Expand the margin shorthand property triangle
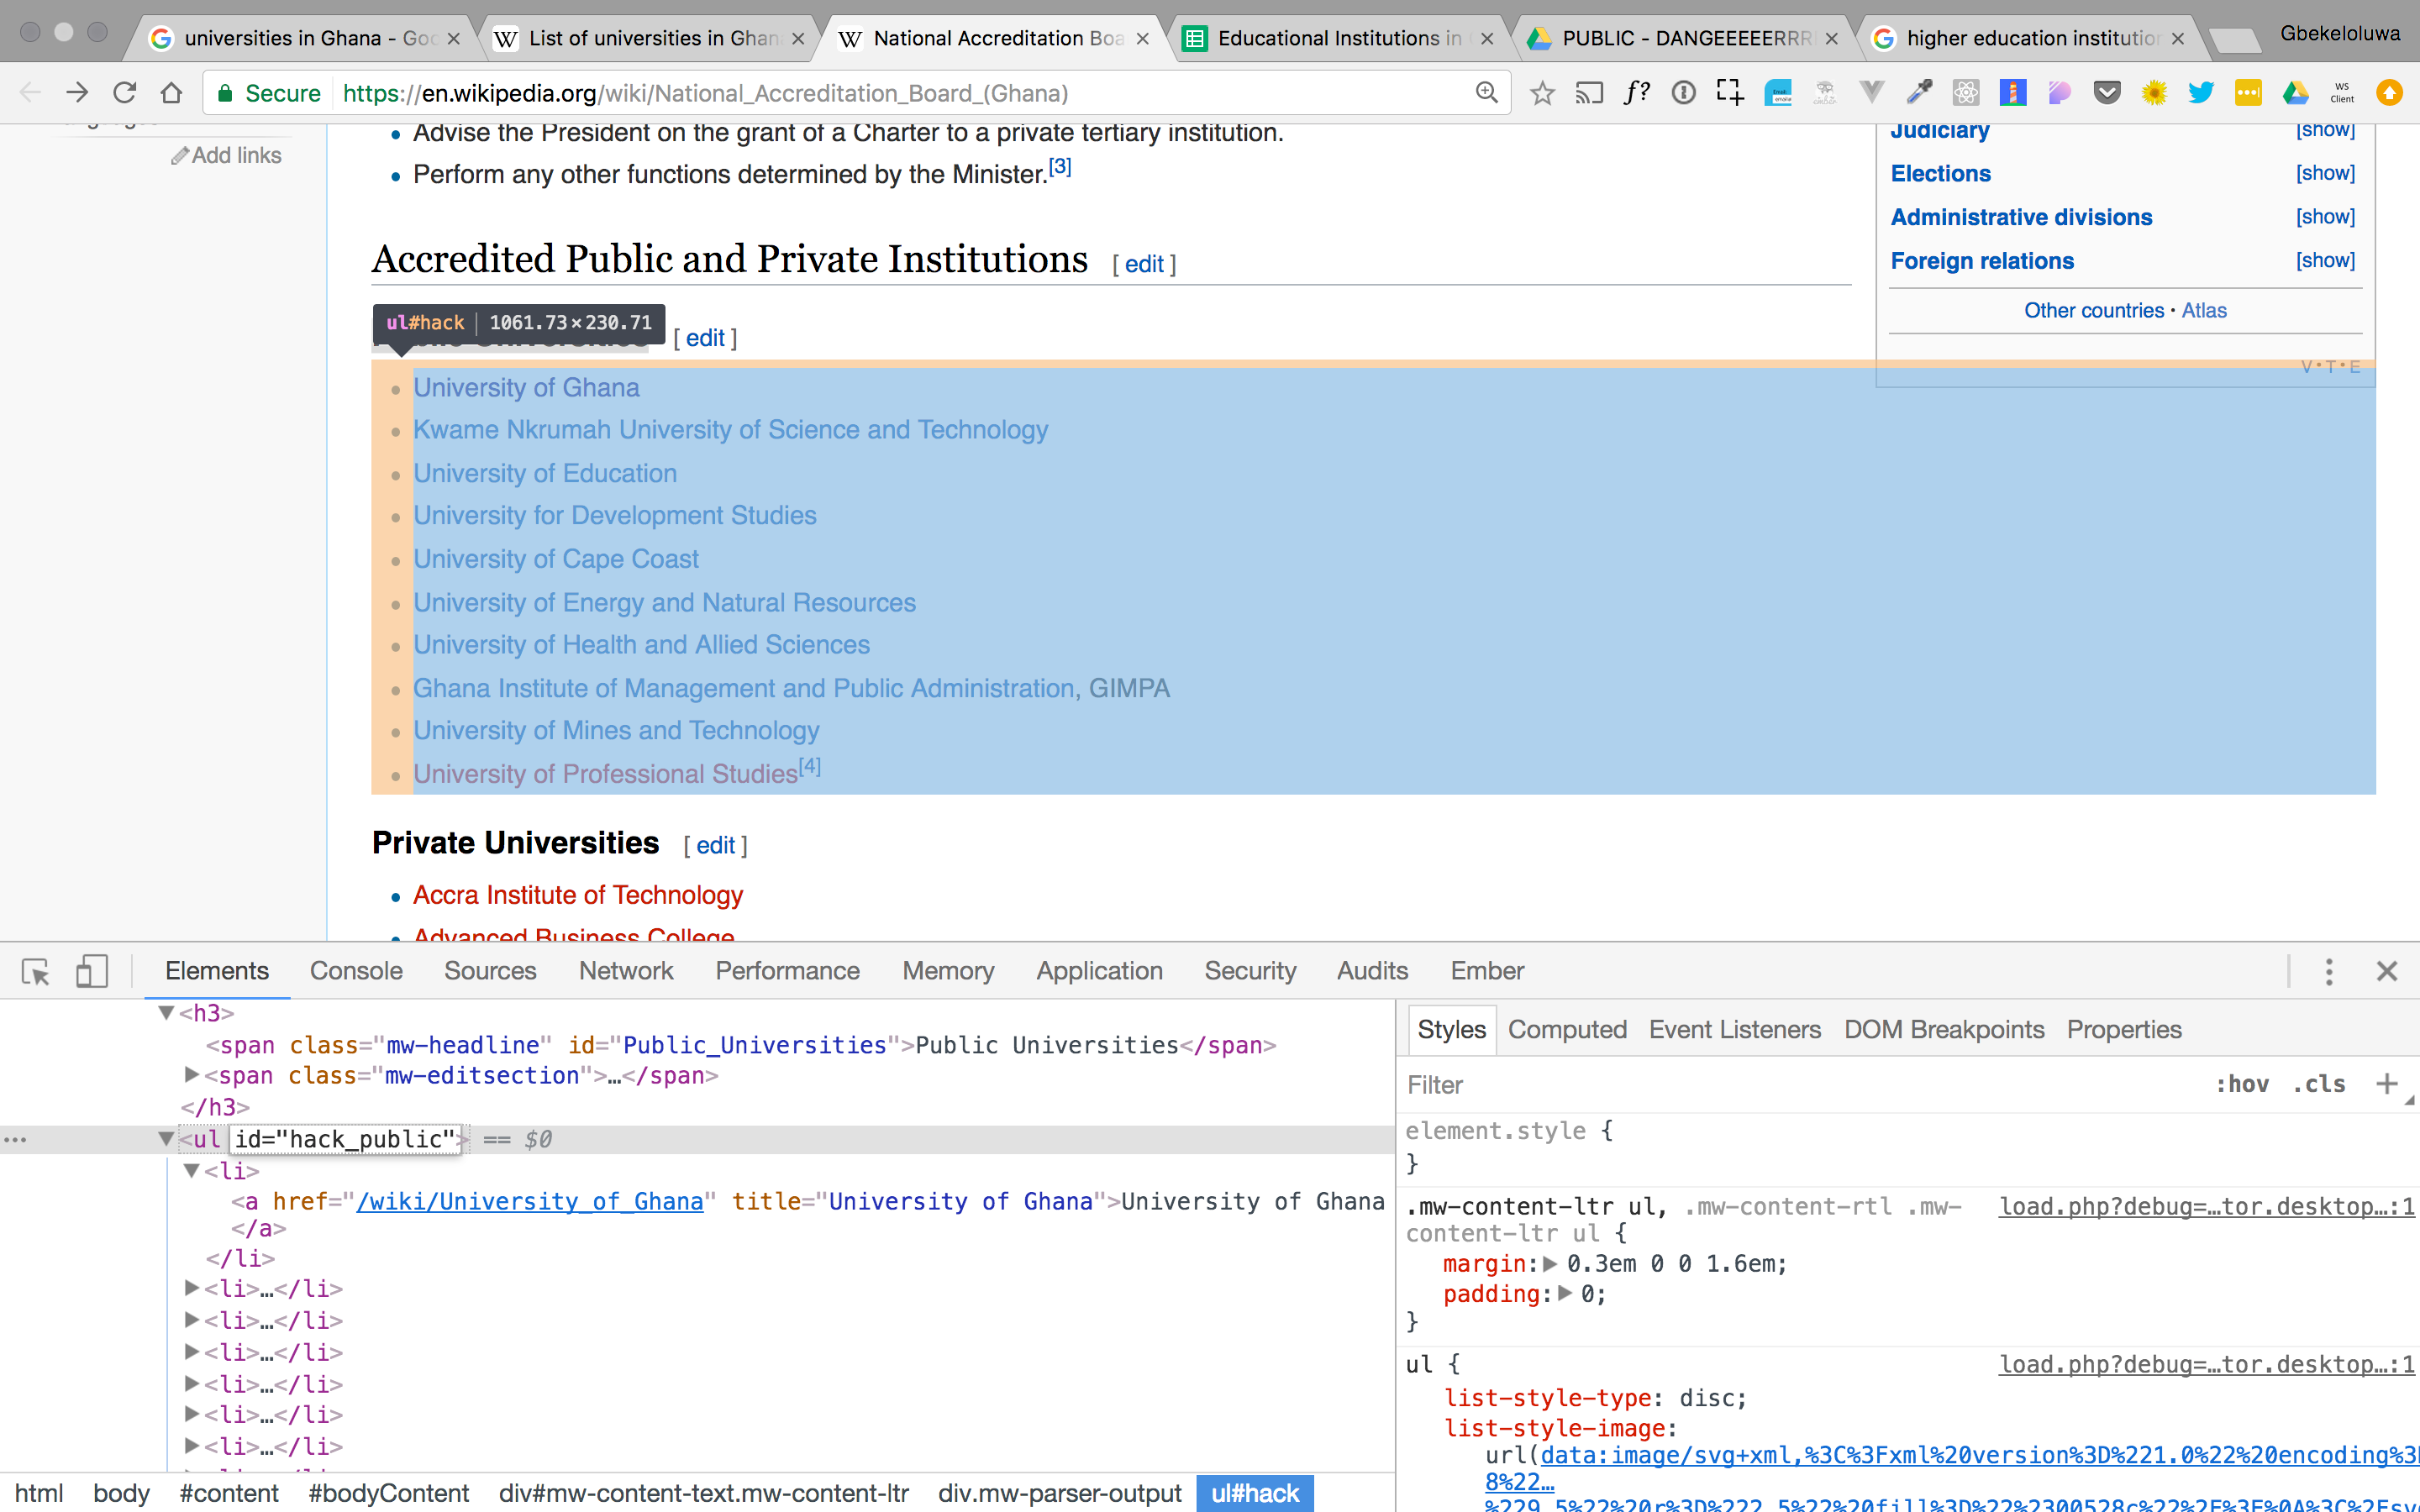This screenshot has width=2420, height=1512. coord(1550,1264)
